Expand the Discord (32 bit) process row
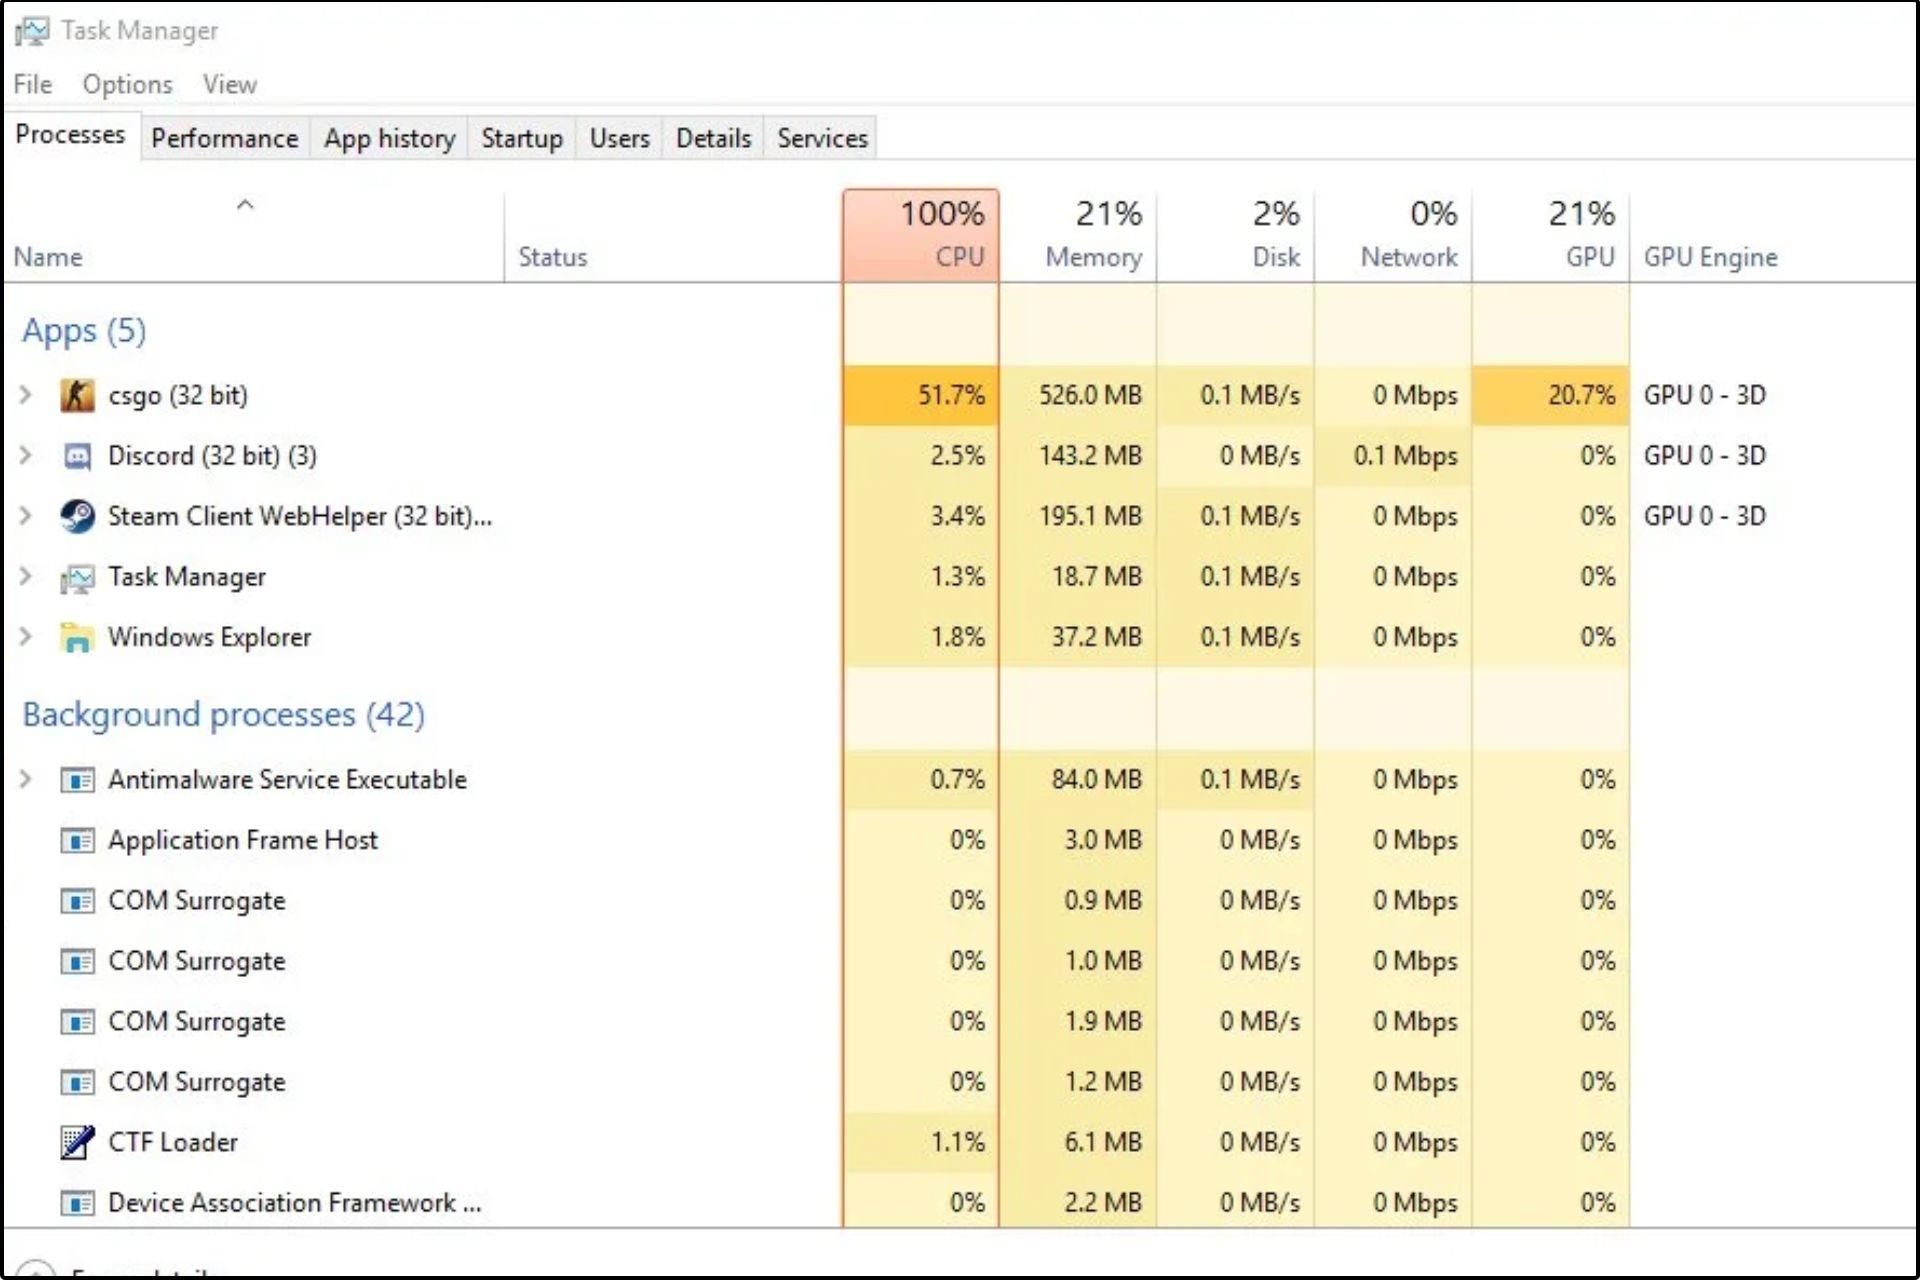This screenshot has width=1920, height=1280. pos(31,454)
